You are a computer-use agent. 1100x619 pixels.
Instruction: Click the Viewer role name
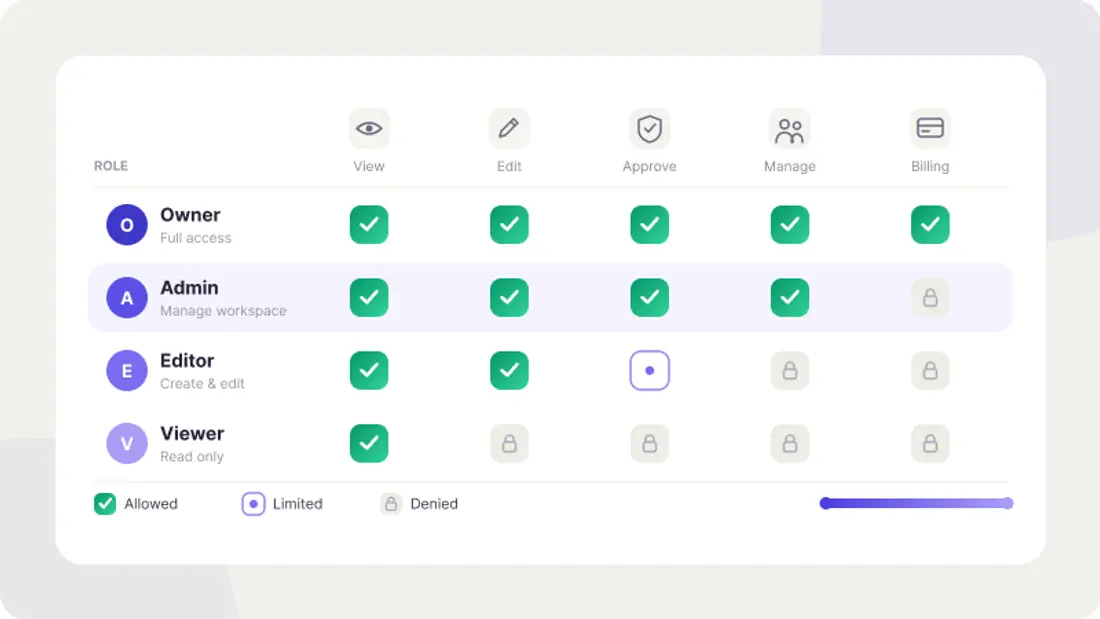[x=192, y=434]
